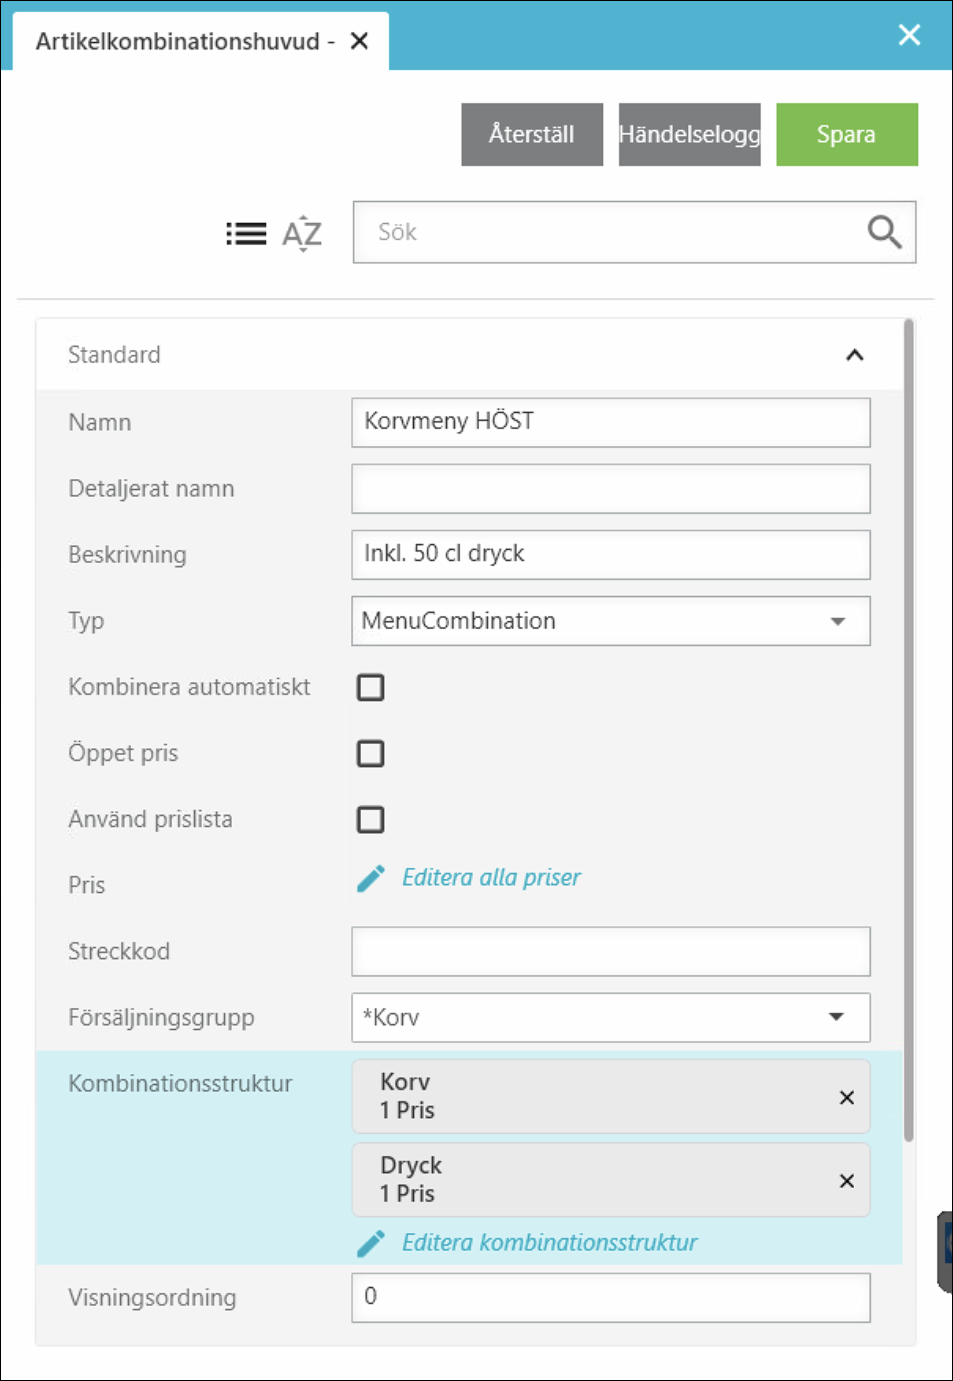The width and height of the screenshot is (953, 1381).
Task: Open the Typ MenuCombination dropdown
Action: point(837,621)
